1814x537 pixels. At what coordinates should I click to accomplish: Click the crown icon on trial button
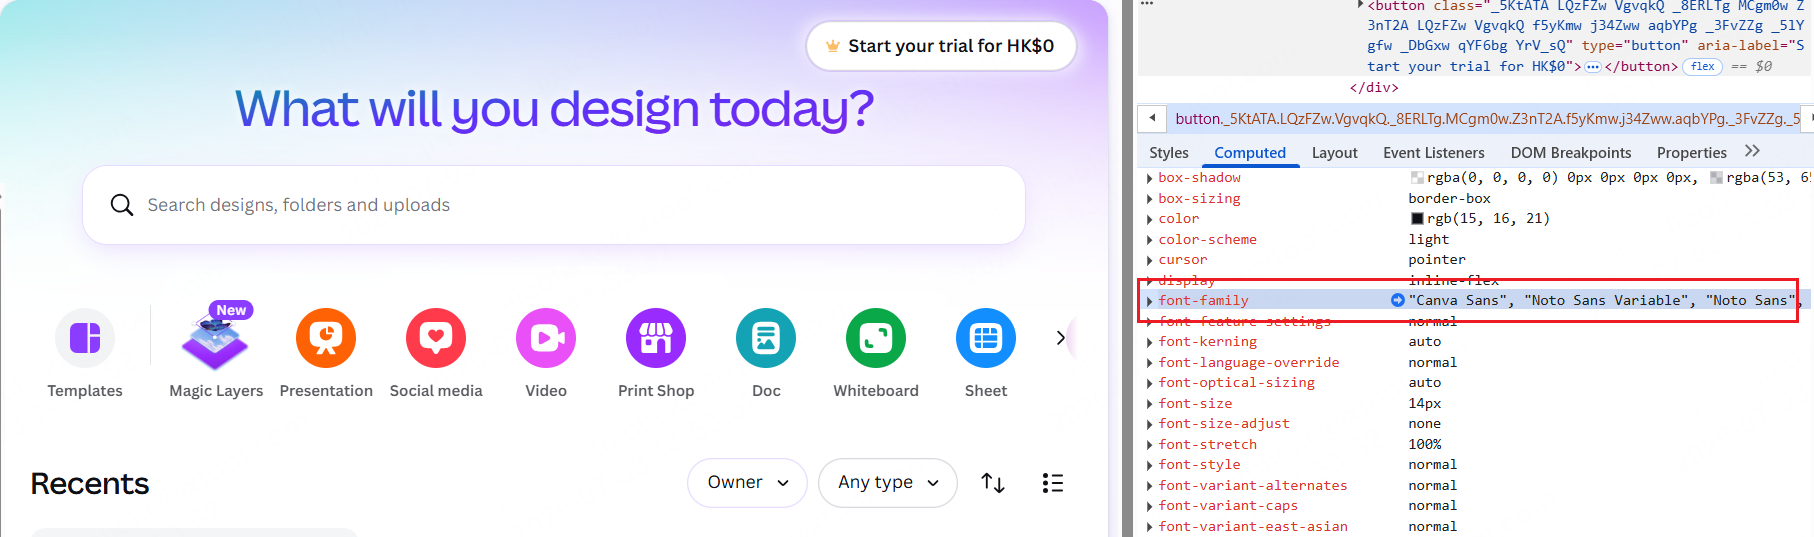point(832,46)
